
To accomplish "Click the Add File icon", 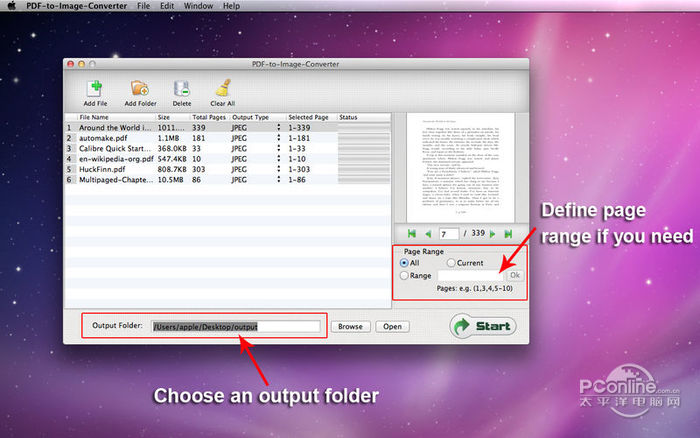I will [95, 88].
